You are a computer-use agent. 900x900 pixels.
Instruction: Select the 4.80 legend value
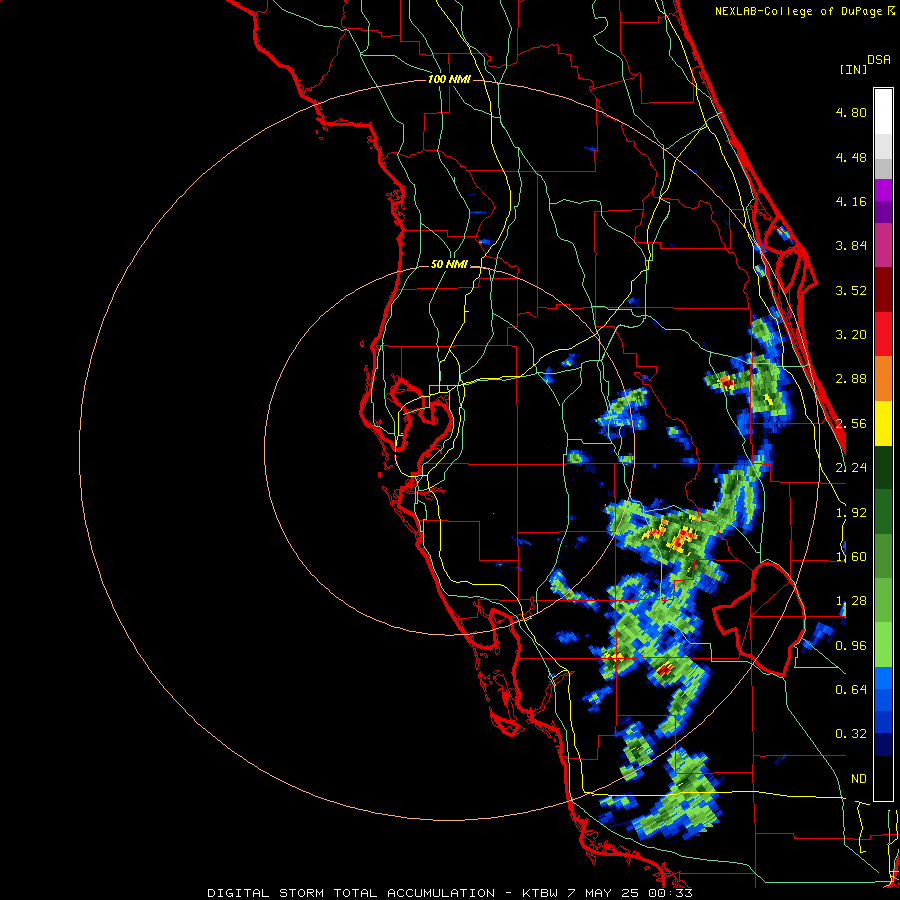(851, 112)
